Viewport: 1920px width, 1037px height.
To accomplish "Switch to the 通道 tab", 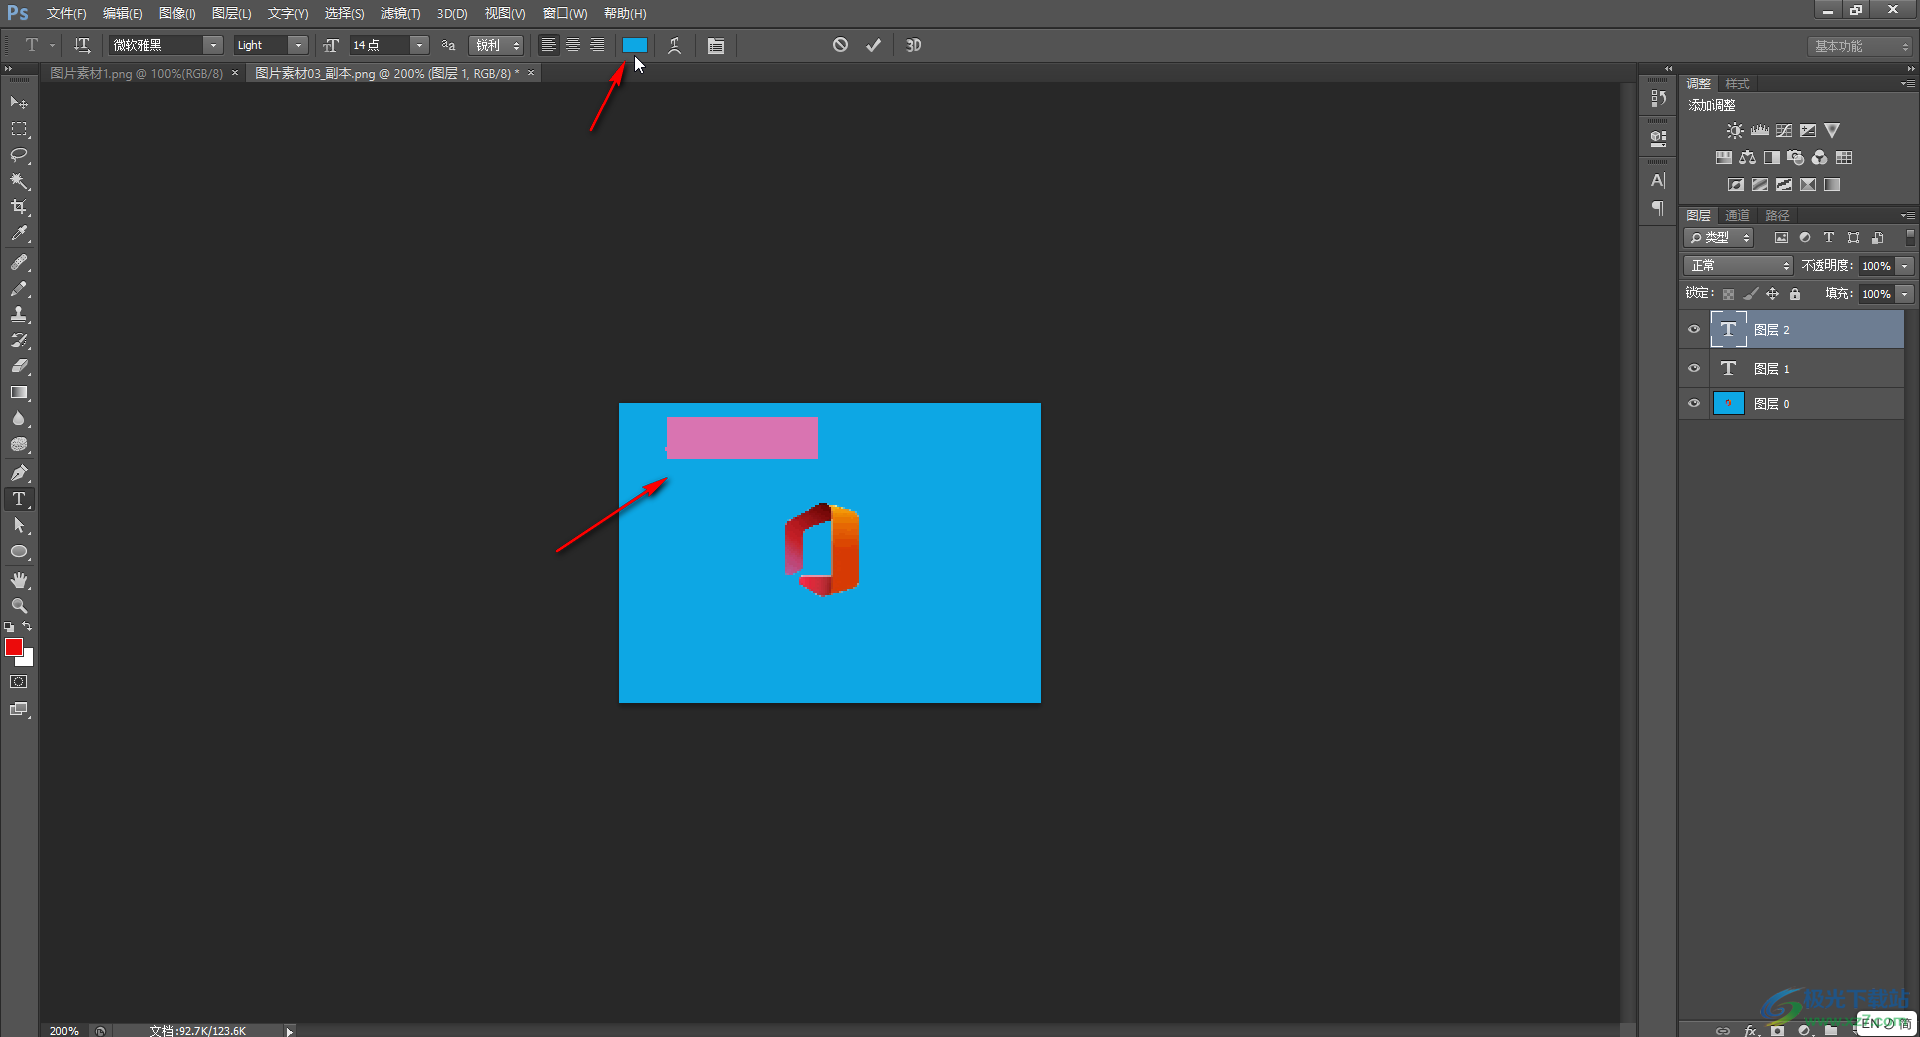I will coord(1737,216).
